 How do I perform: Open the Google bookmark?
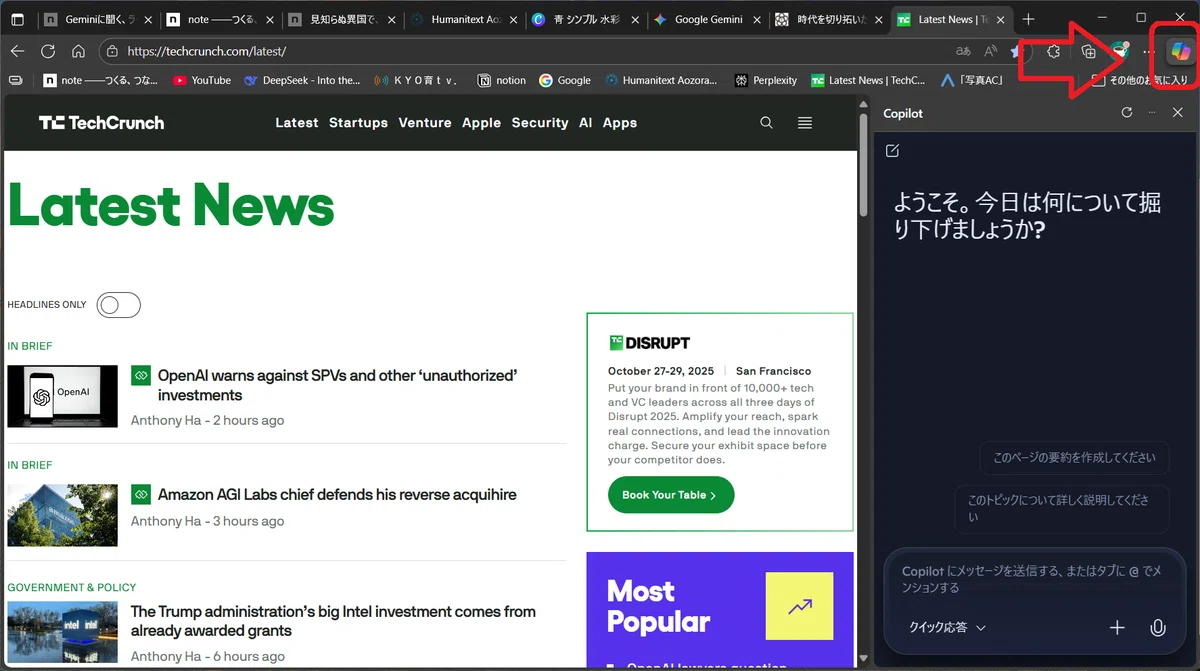(x=564, y=80)
